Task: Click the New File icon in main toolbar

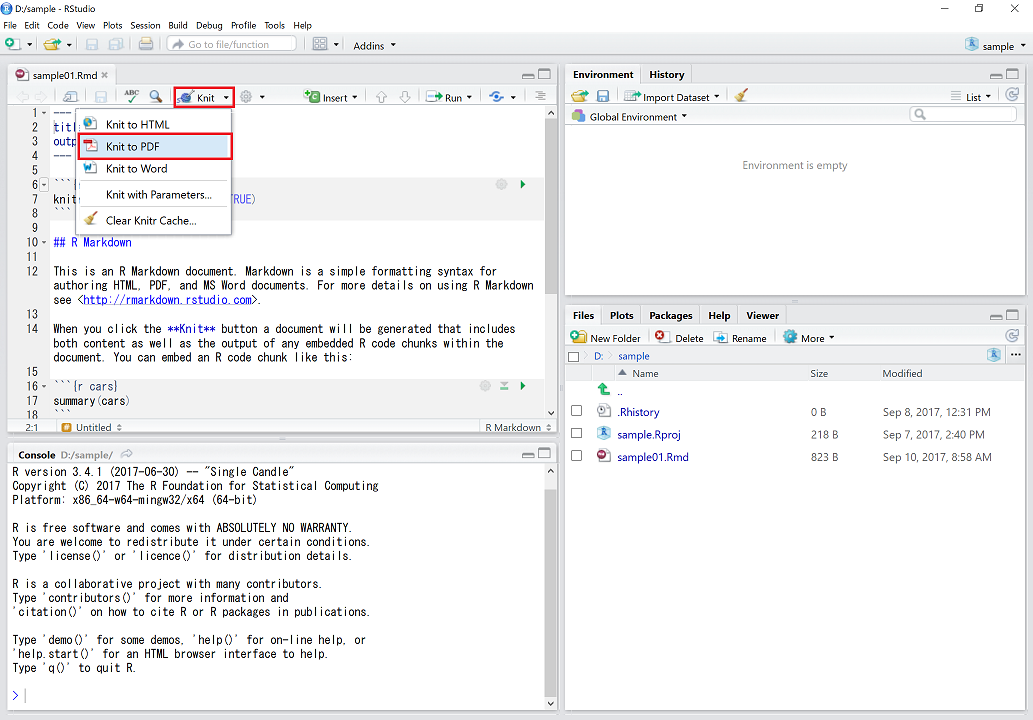Action: click(12, 44)
